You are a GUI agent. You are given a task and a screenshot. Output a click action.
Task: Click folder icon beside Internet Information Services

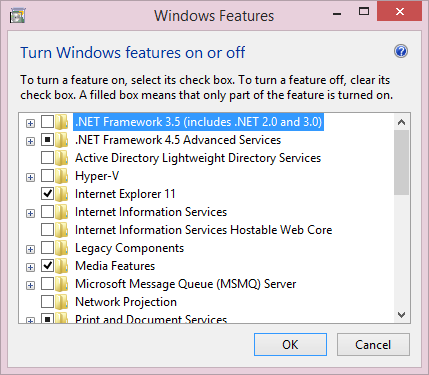(62, 212)
